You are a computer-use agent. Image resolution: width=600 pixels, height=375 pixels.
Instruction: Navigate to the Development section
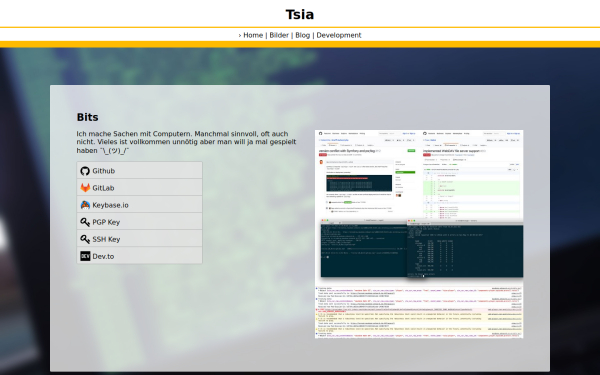(339, 35)
